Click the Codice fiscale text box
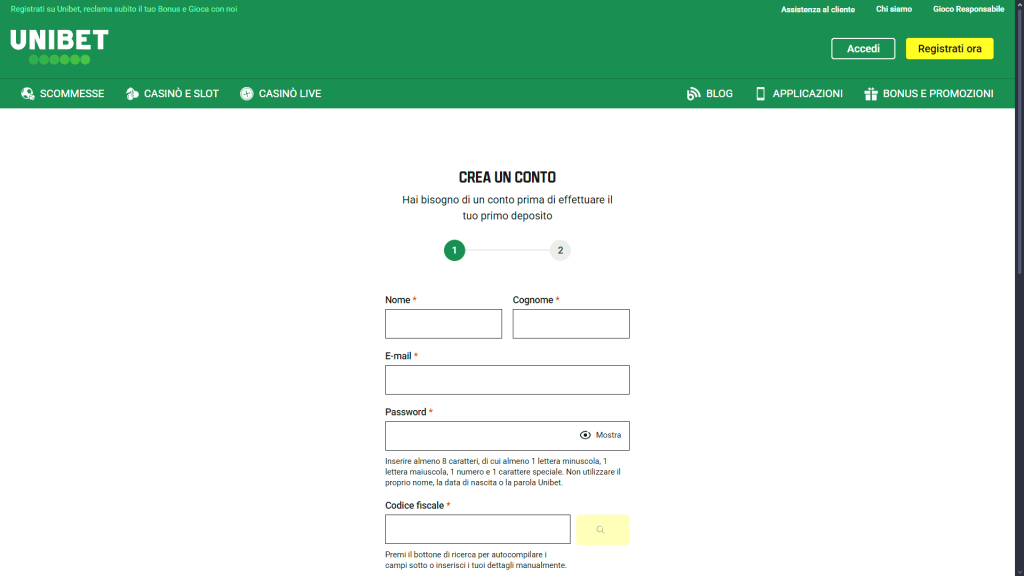1024x576 pixels. 477,529
